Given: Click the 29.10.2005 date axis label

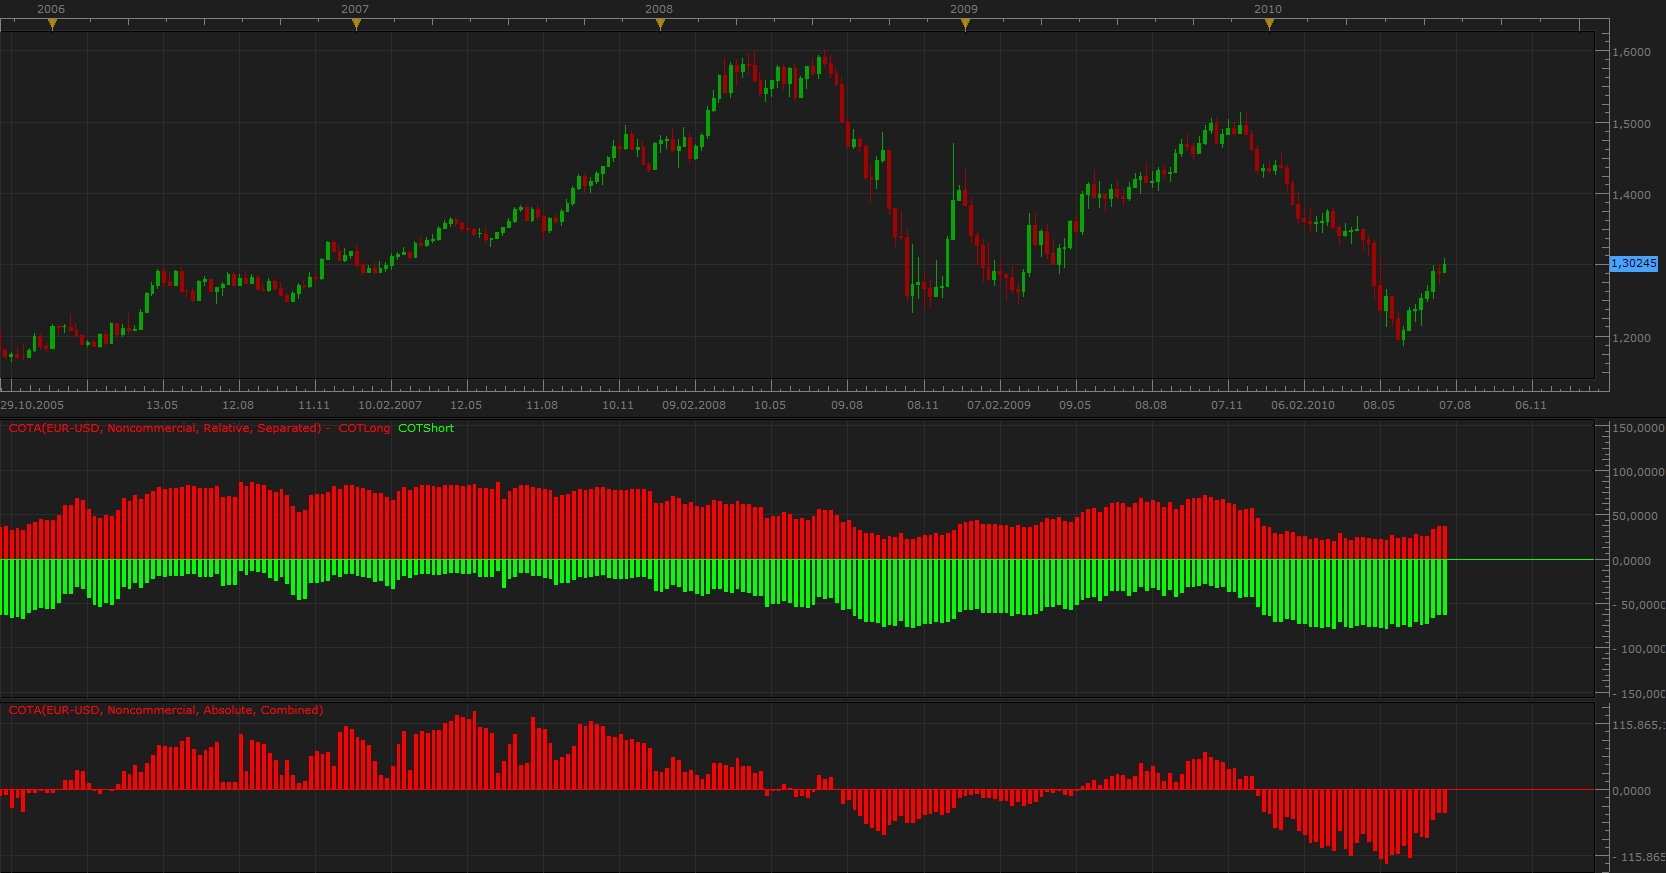Looking at the screenshot, I should pos(32,405).
